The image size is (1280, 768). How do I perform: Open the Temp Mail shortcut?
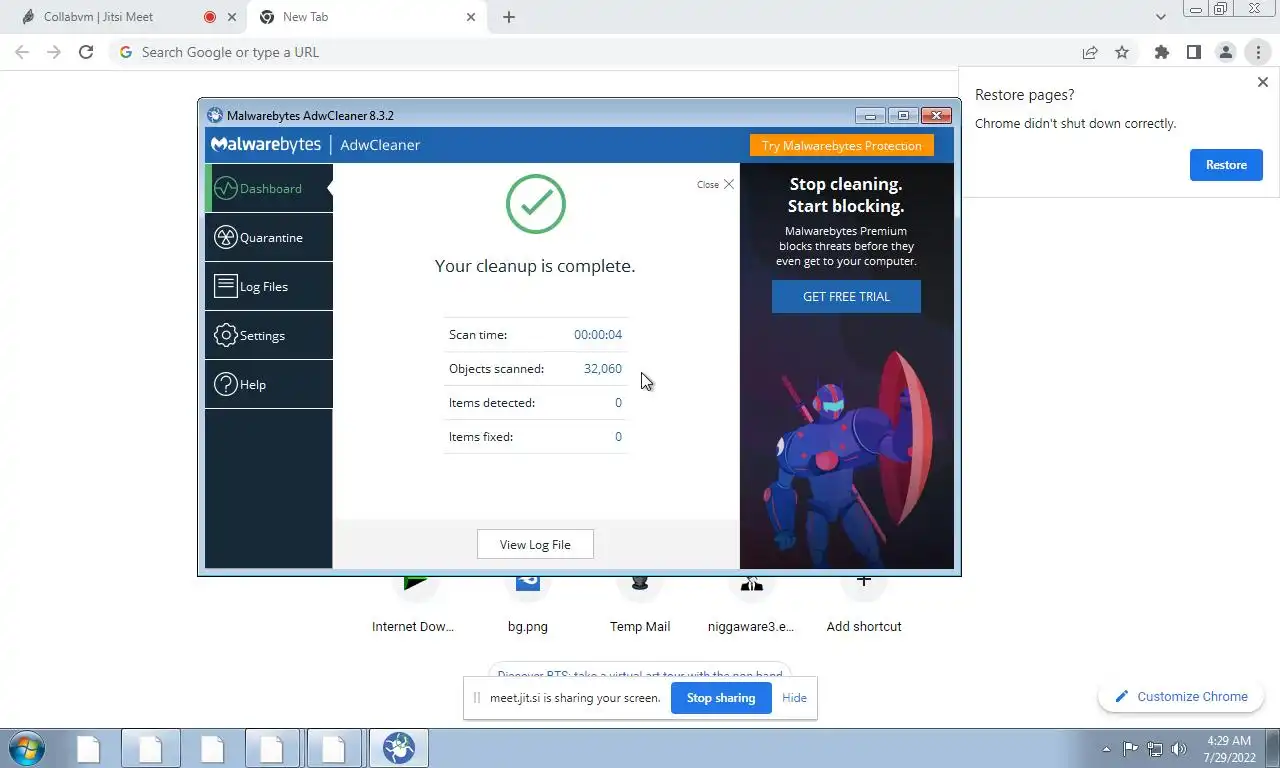[640, 605]
